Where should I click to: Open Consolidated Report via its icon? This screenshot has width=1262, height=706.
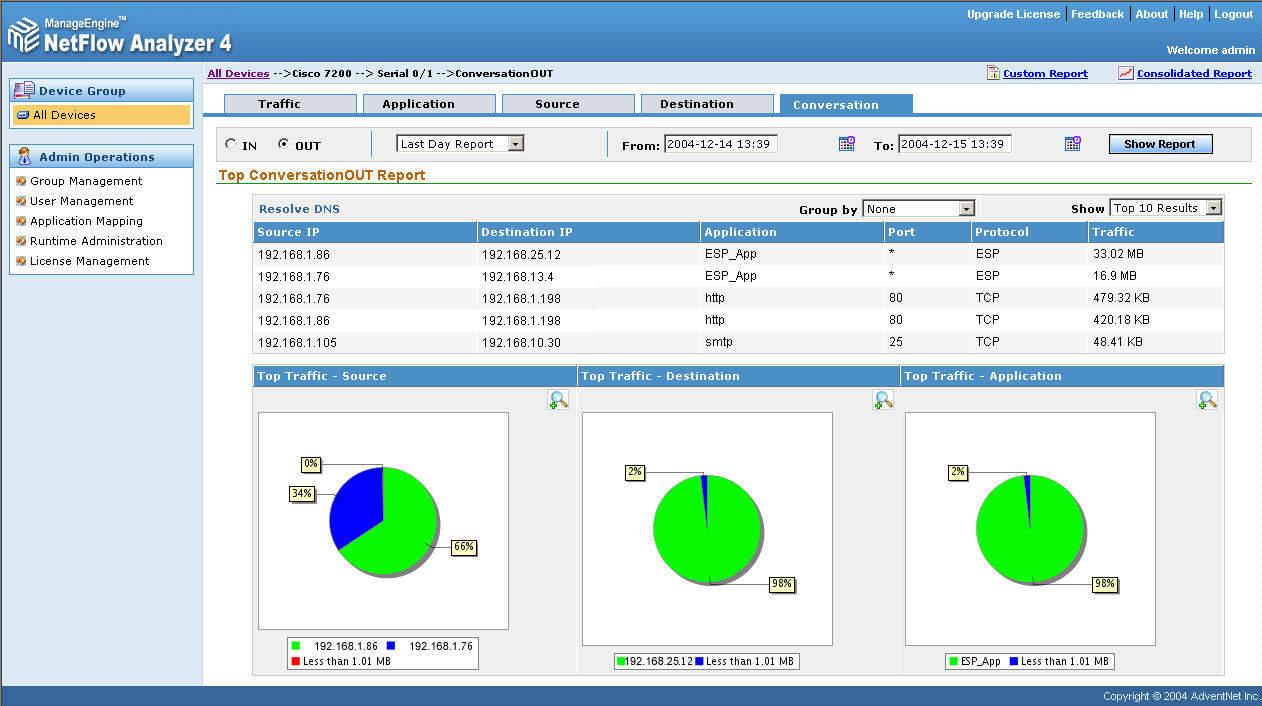(x=1125, y=73)
